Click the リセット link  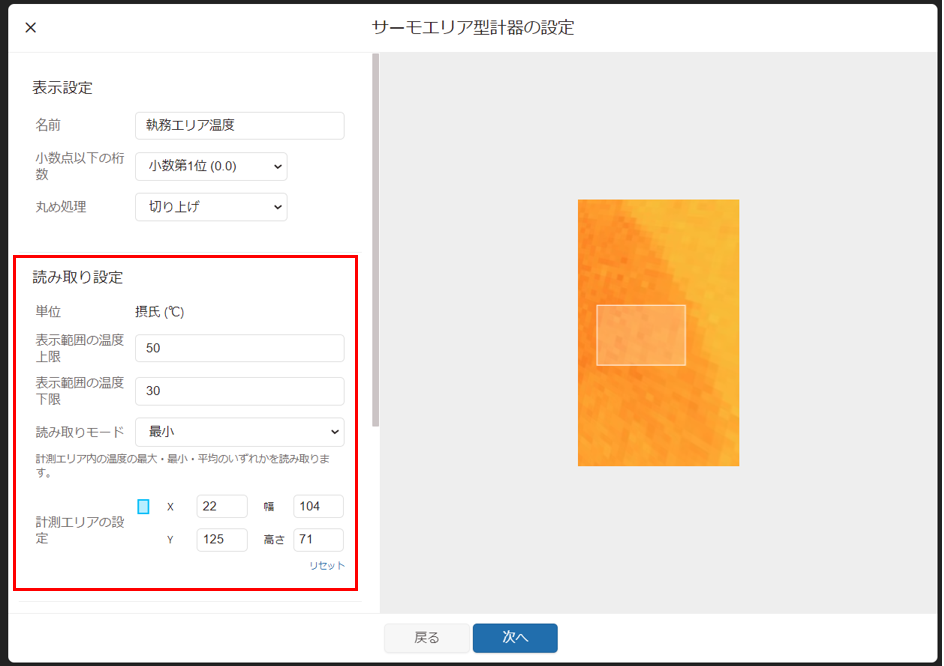(x=327, y=565)
